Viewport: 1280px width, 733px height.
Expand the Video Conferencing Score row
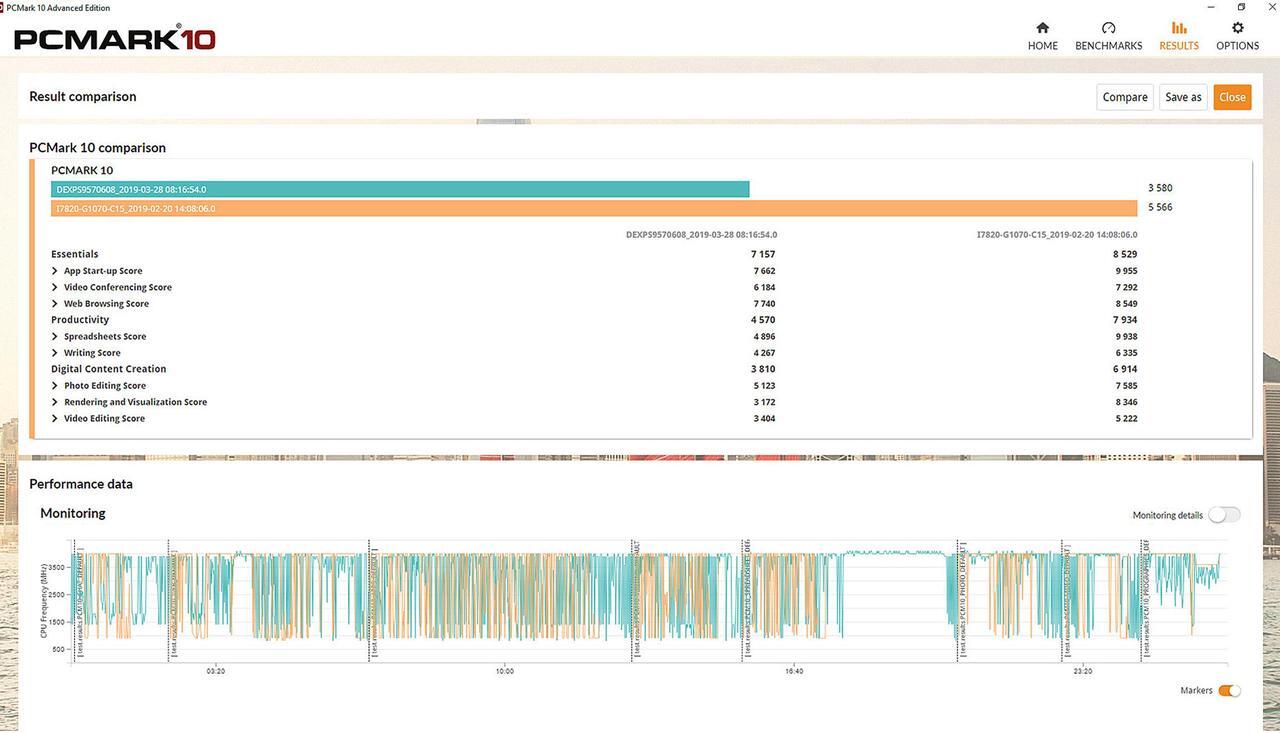coord(54,287)
